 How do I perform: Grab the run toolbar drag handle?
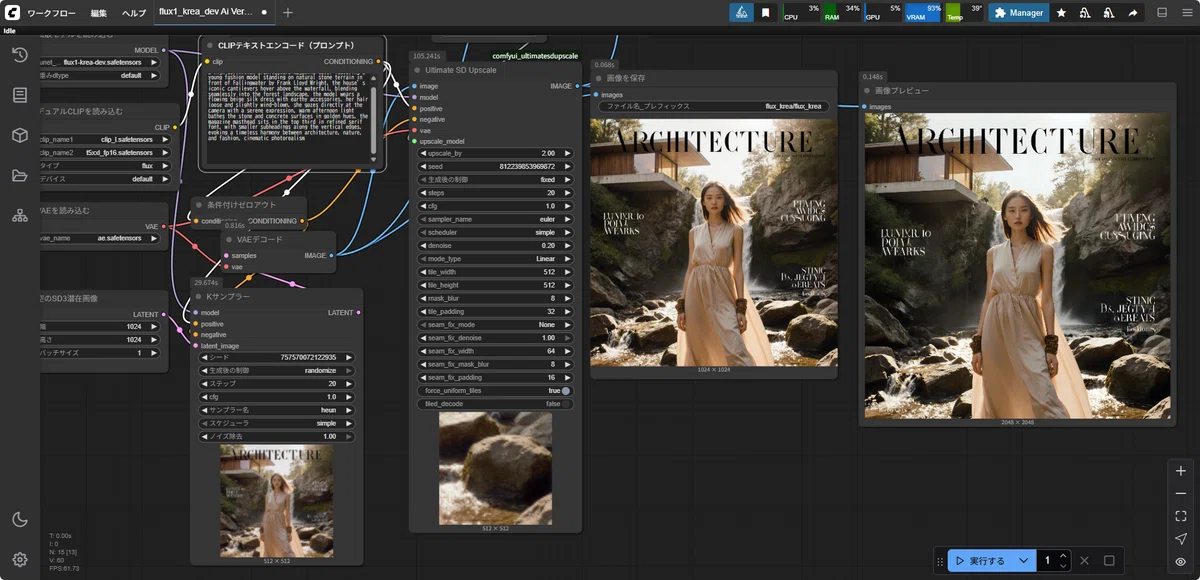pos(940,561)
